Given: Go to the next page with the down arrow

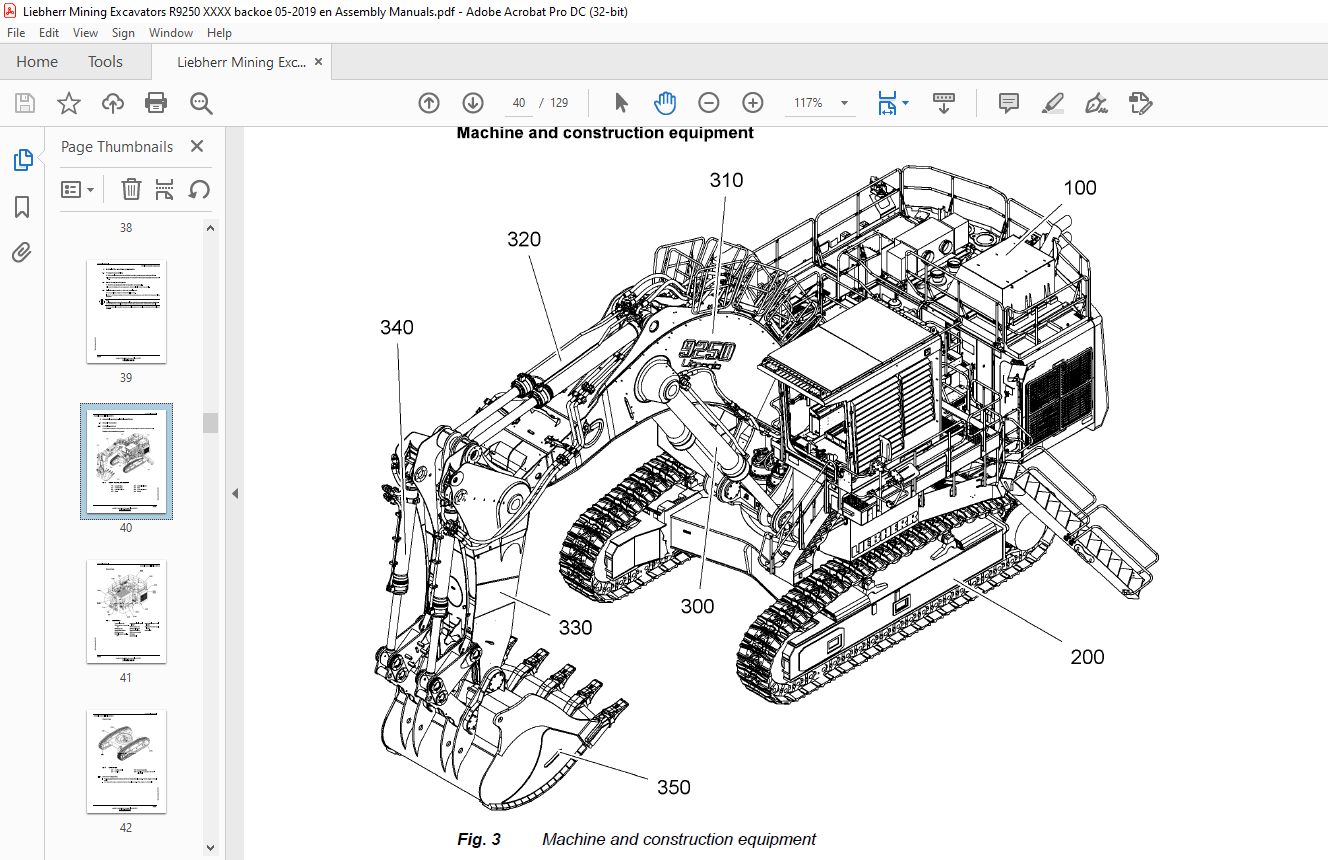Looking at the screenshot, I should (x=473, y=103).
